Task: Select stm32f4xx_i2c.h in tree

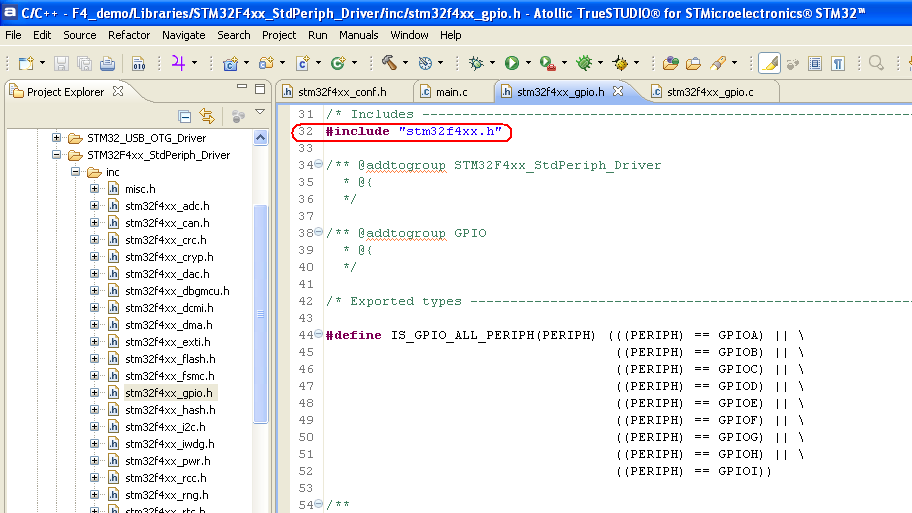Action: click(x=165, y=426)
